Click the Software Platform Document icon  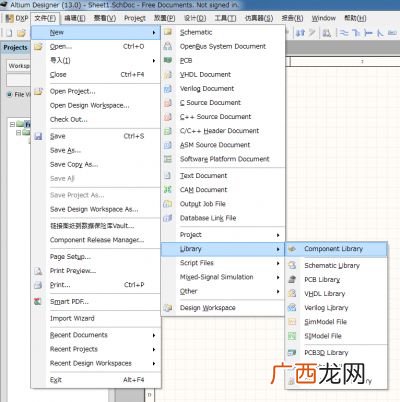[x=168, y=159]
